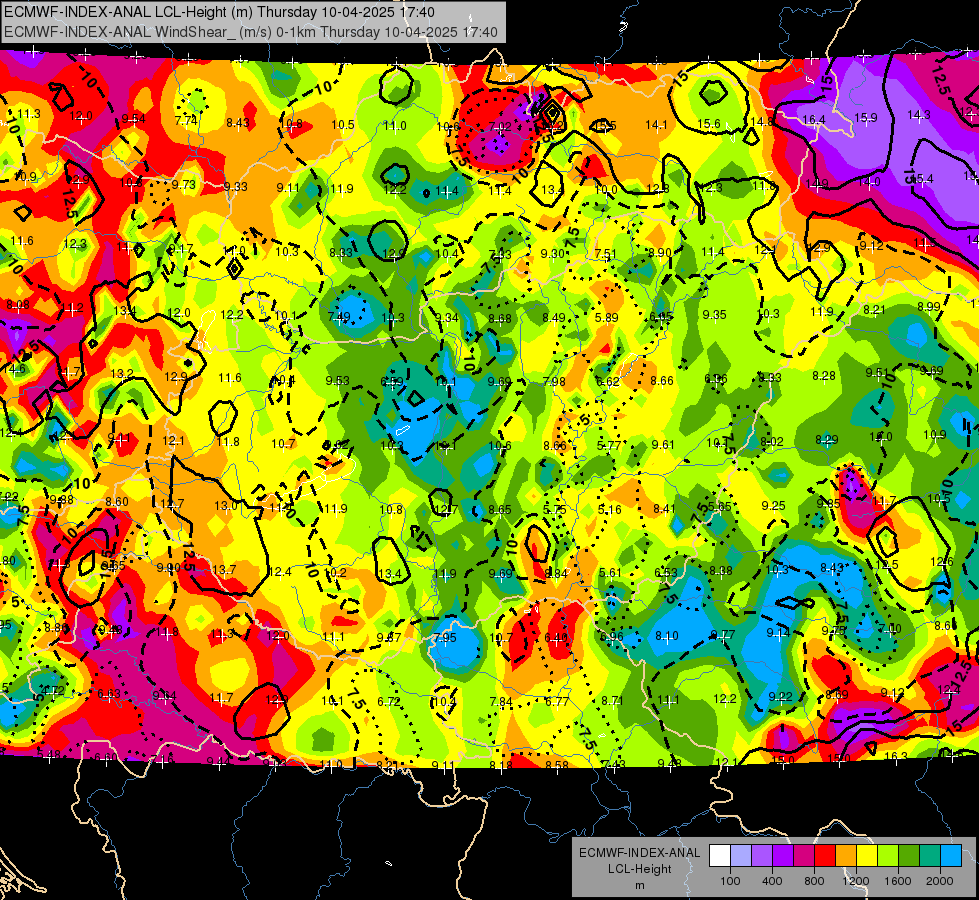Click the wind shear value 6.53

(666, 573)
